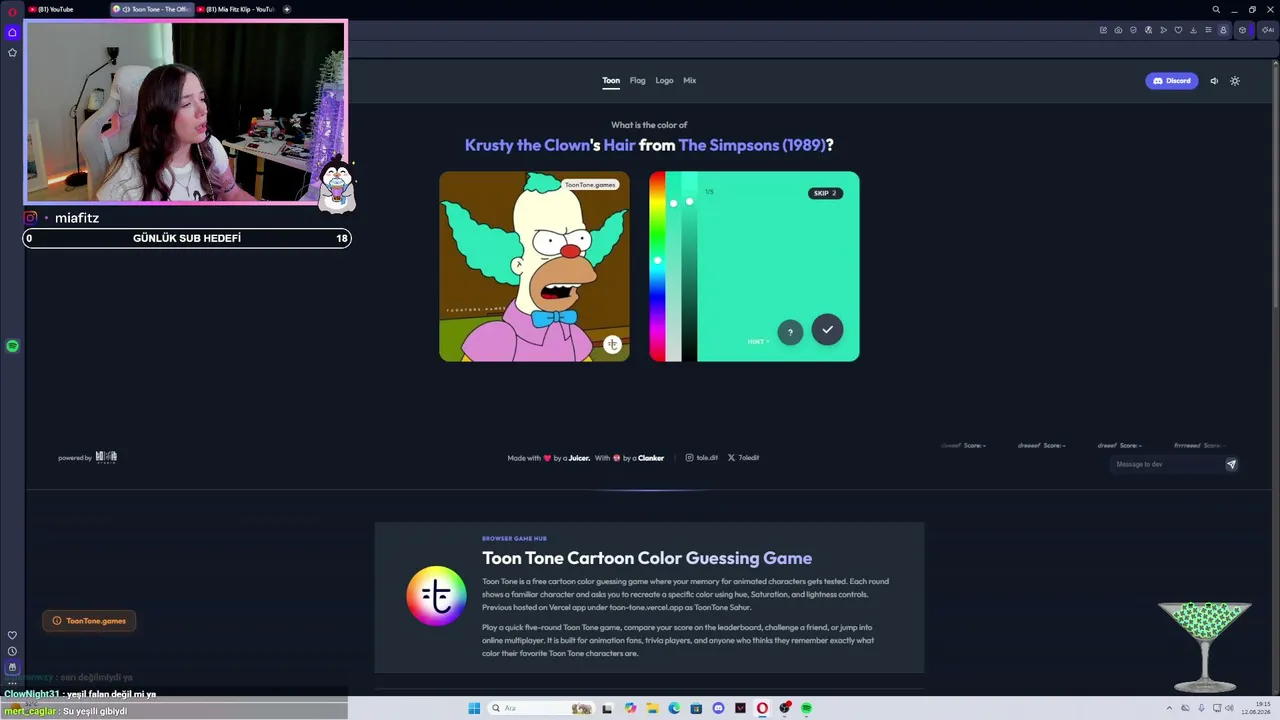1280x720 pixels.
Task: Click in the Message to dev field
Action: 1167,464
